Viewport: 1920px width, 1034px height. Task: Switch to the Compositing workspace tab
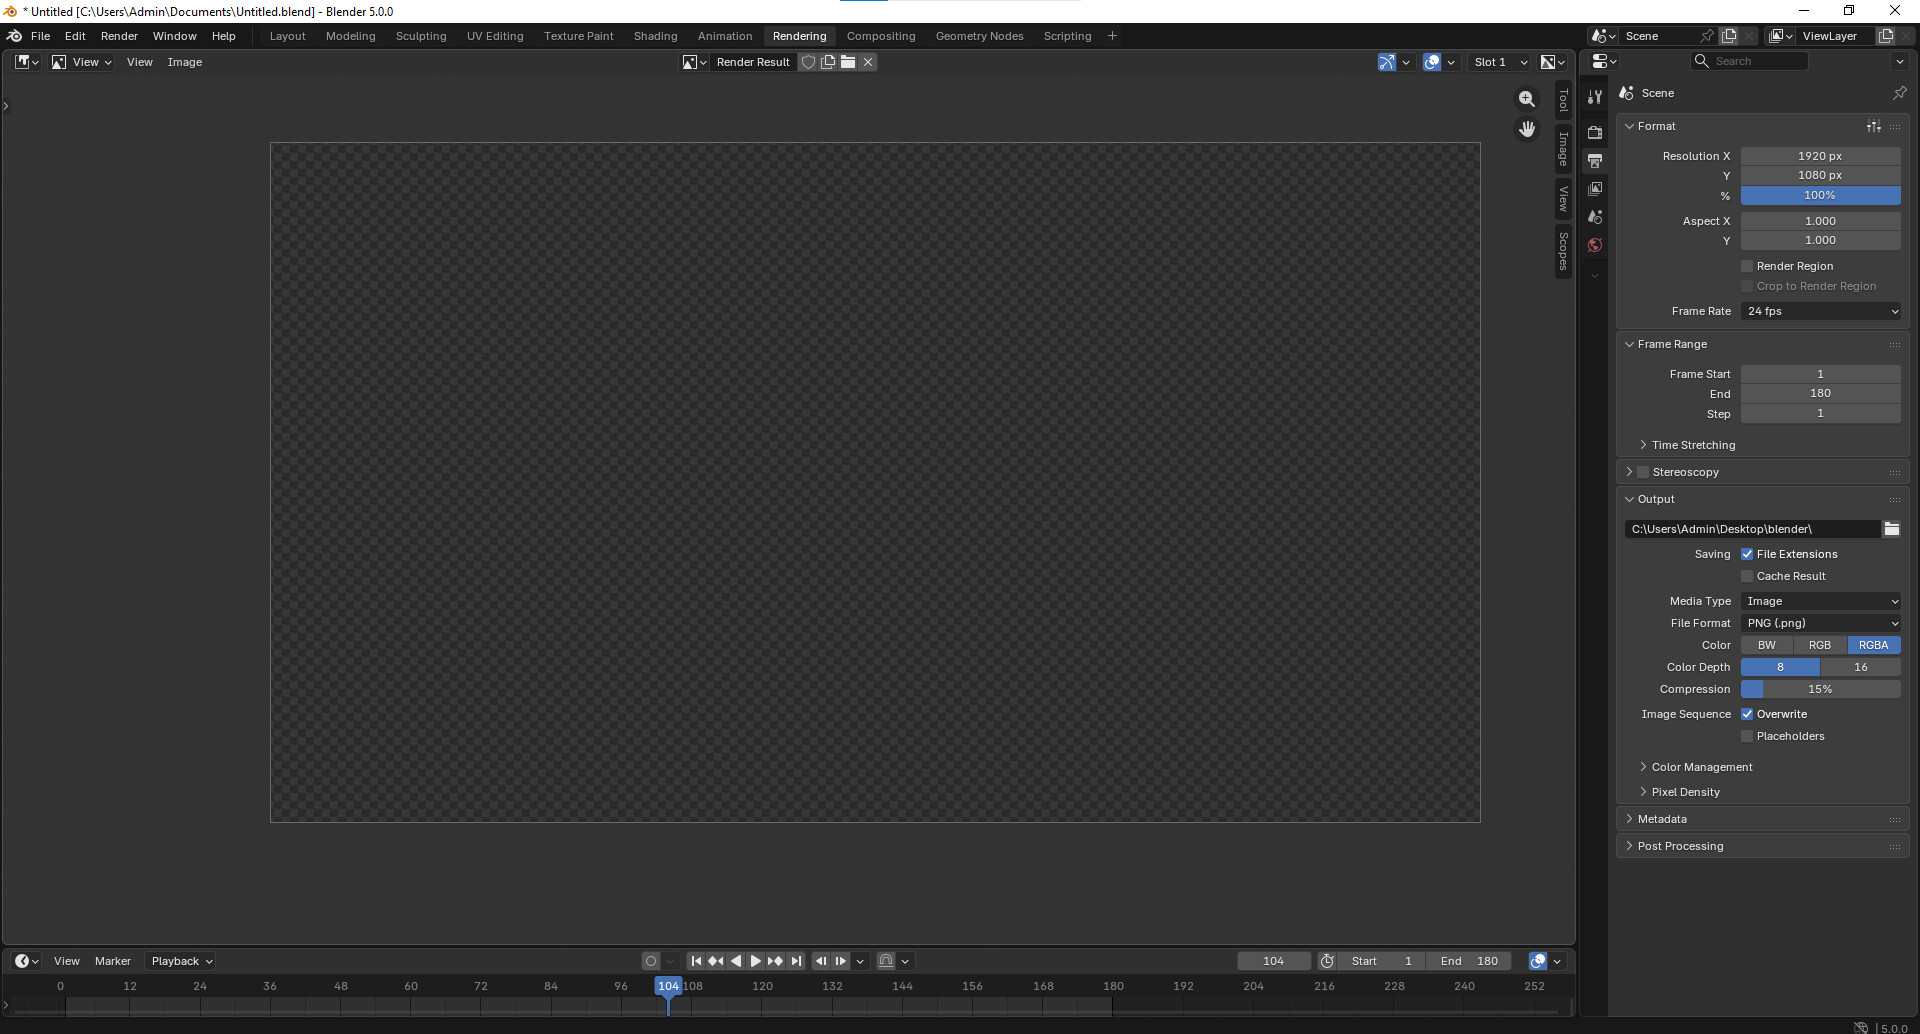[881, 36]
